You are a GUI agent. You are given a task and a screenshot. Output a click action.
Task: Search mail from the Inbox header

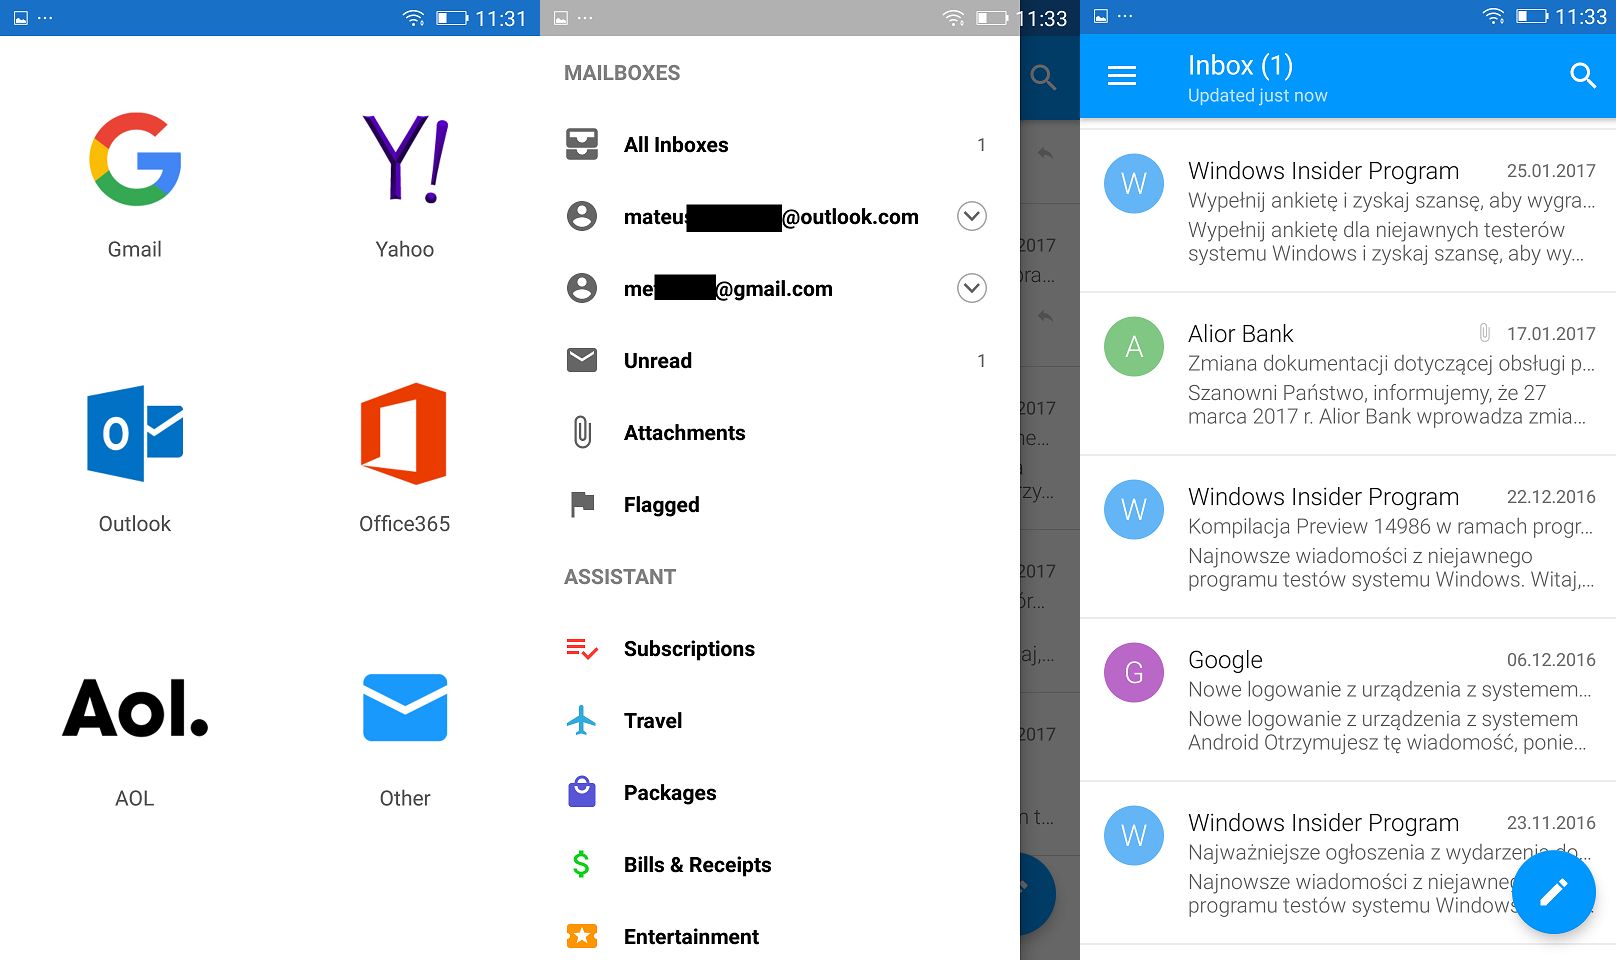coord(1582,76)
